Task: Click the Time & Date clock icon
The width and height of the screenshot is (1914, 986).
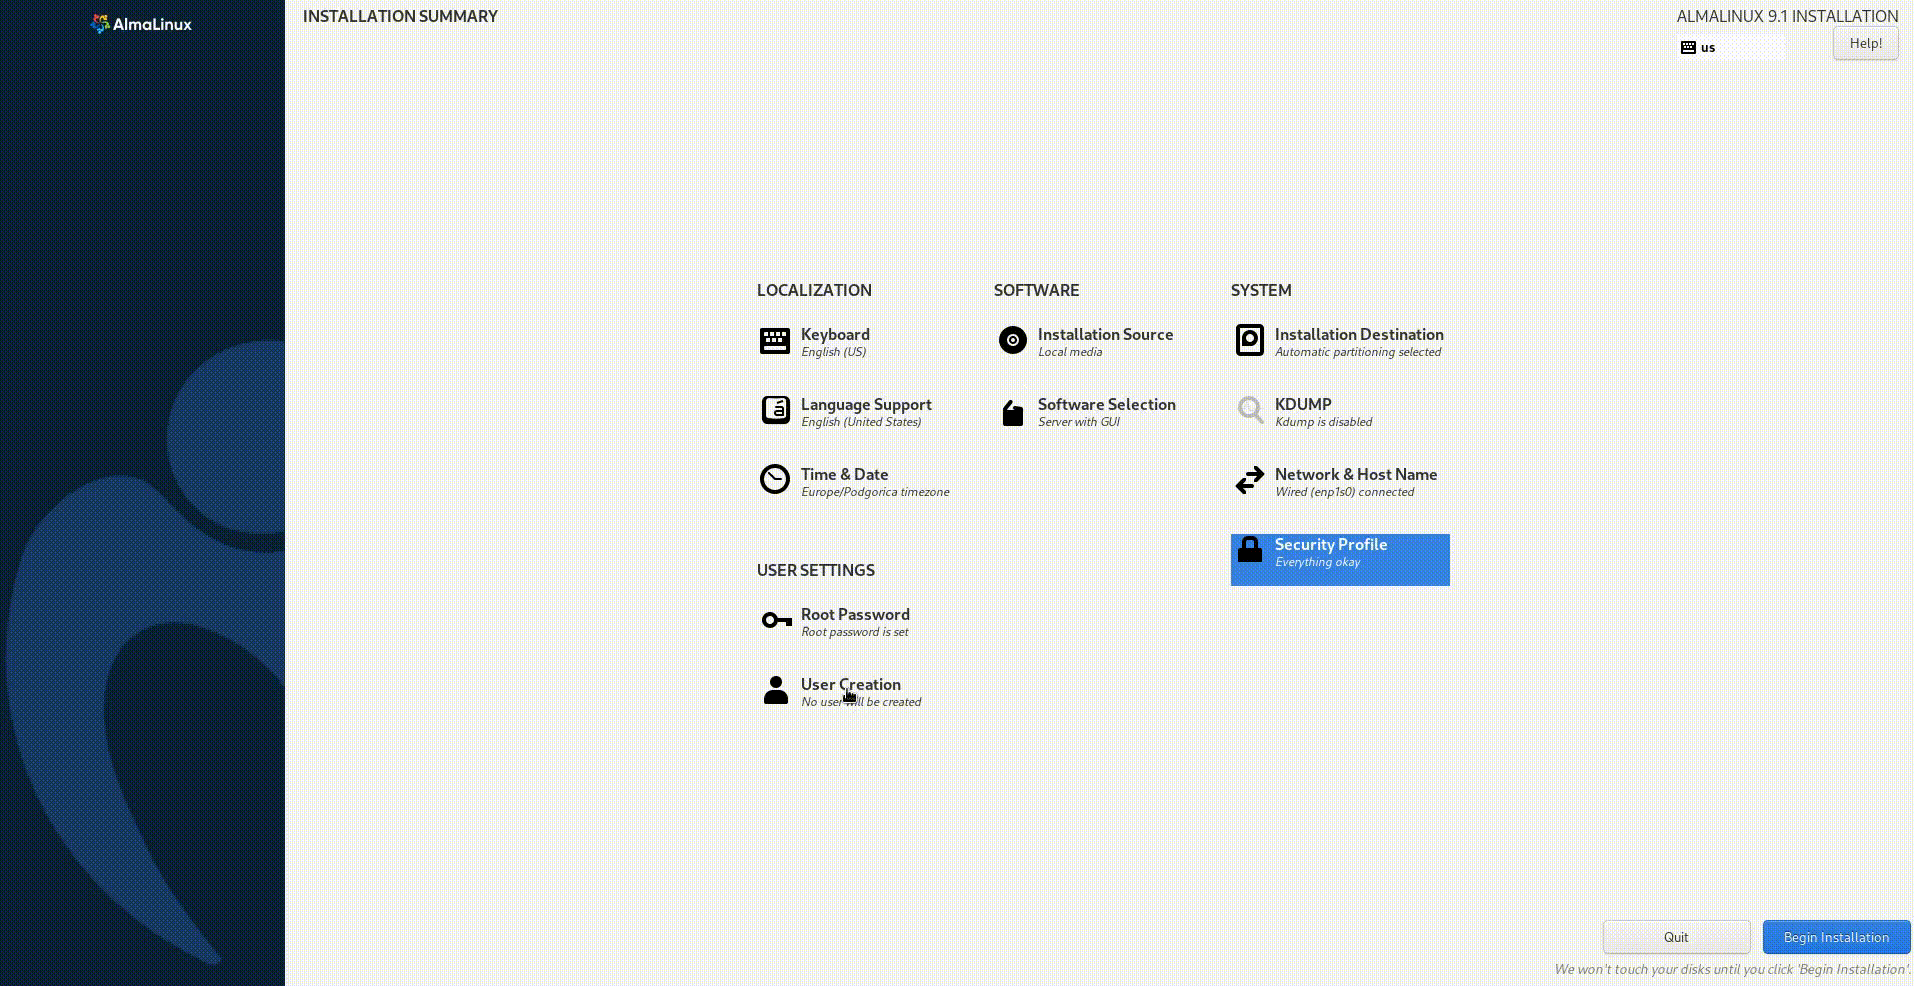Action: click(x=774, y=480)
